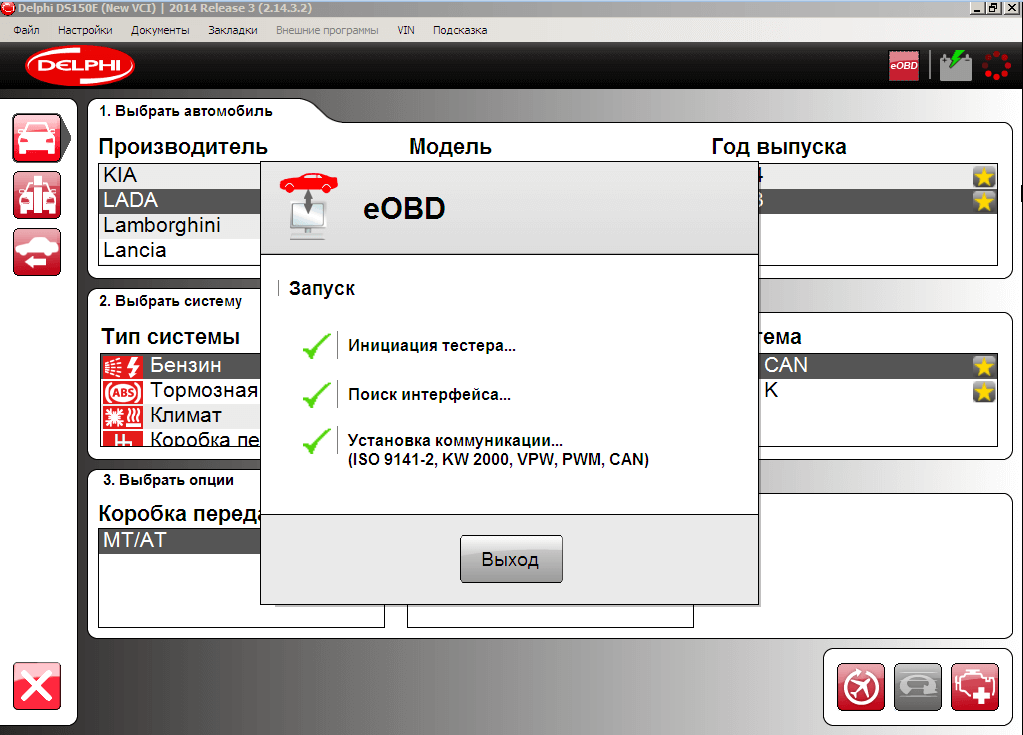Viewport: 1023px width, 735px height.
Task: Select Lamborghini in manufacturer list
Action: [180, 226]
